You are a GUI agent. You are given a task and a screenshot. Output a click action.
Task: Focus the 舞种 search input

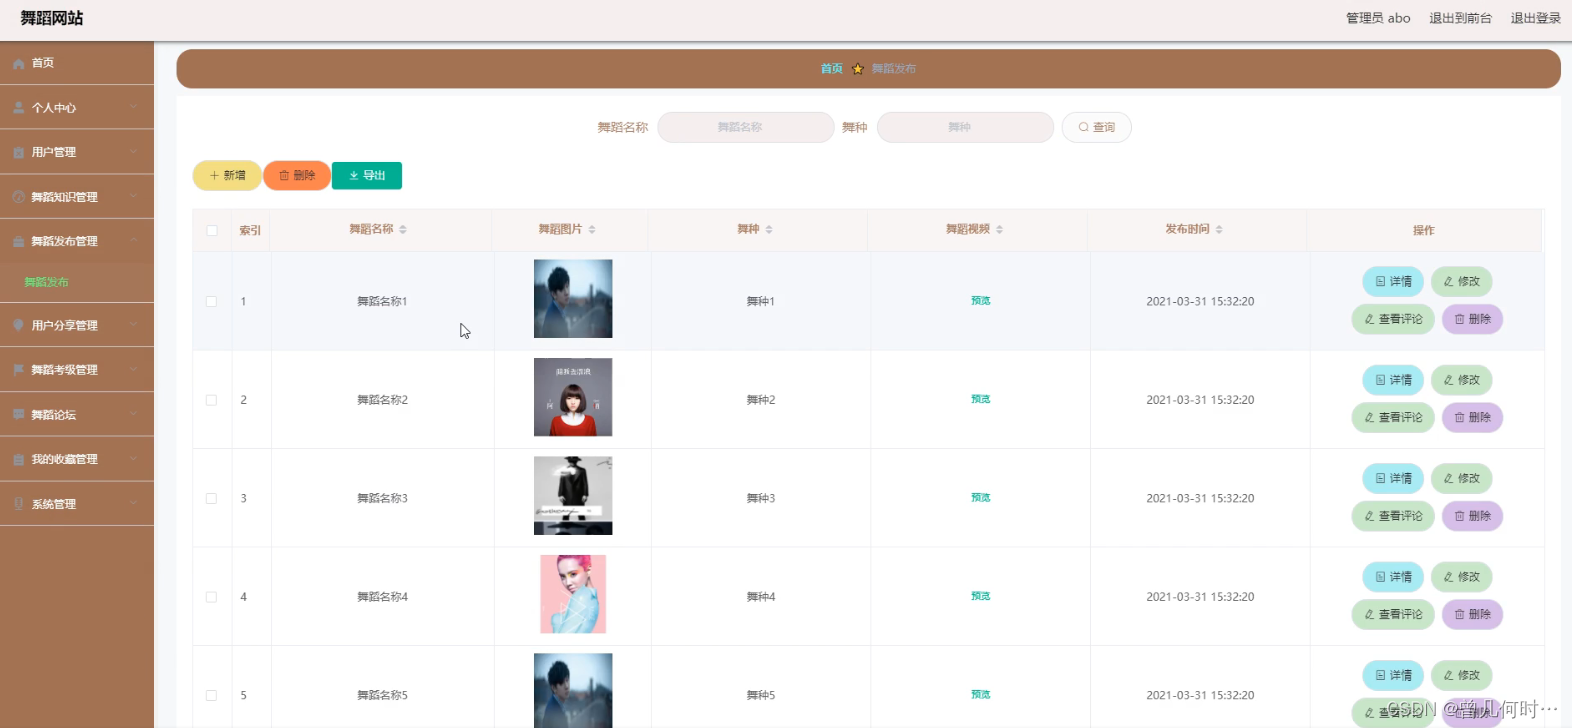point(965,127)
